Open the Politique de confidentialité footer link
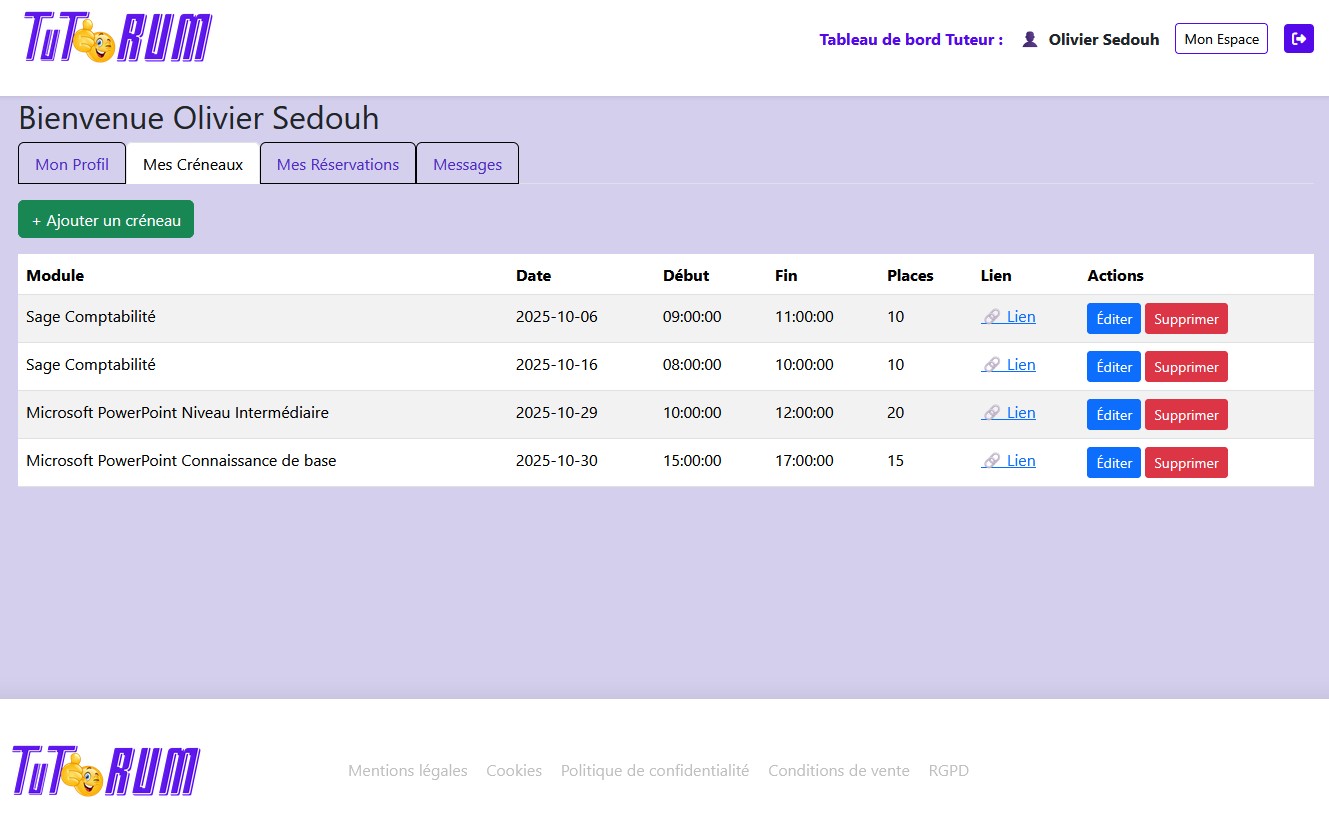This screenshot has height=832, width=1329. [x=654, y=771]
